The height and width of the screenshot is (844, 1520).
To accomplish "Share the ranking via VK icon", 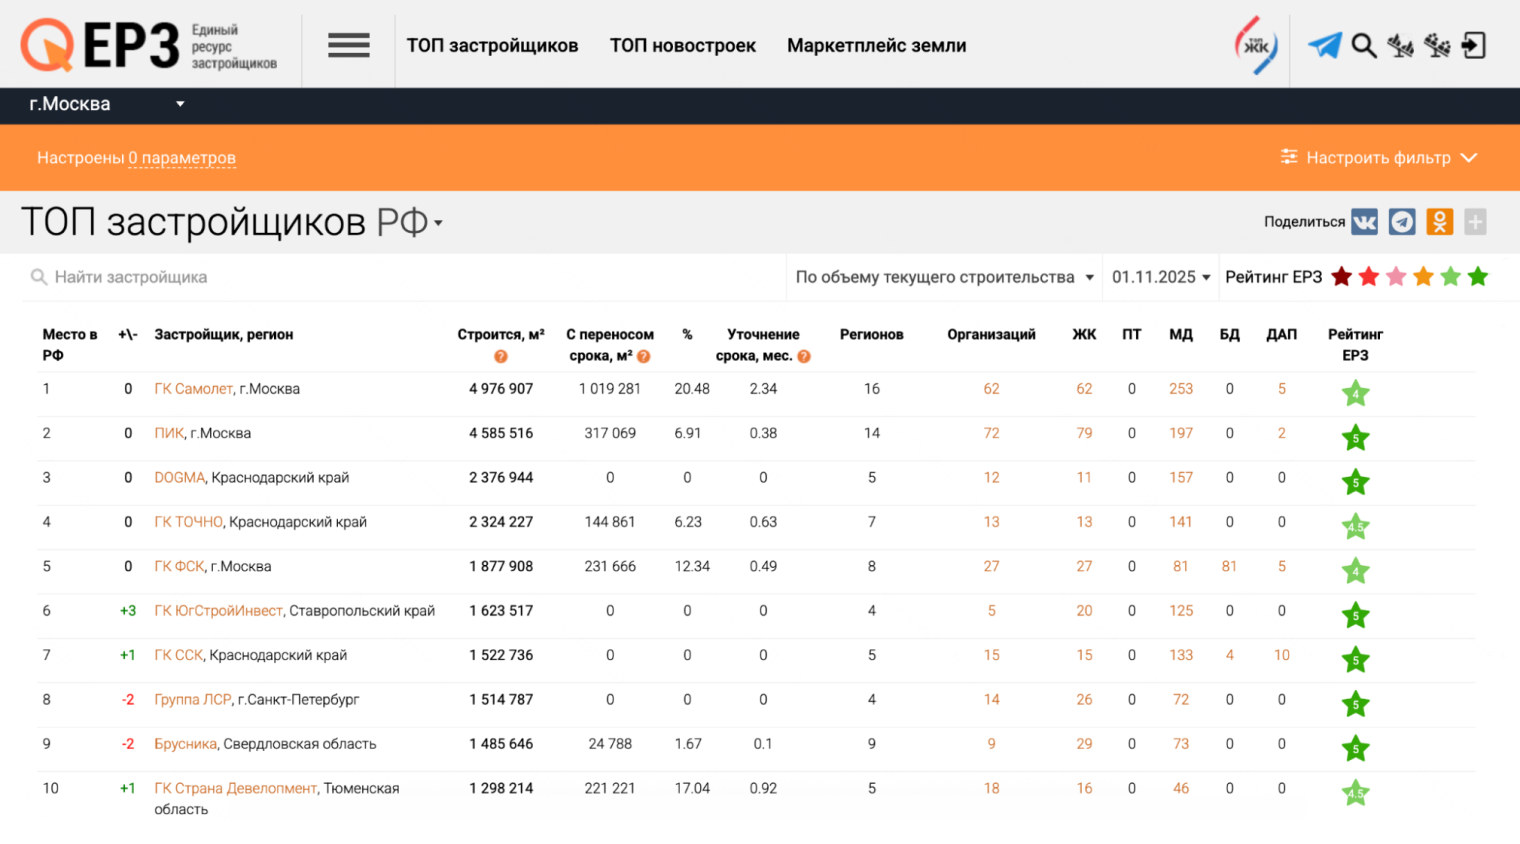I will coord(1363,221).
